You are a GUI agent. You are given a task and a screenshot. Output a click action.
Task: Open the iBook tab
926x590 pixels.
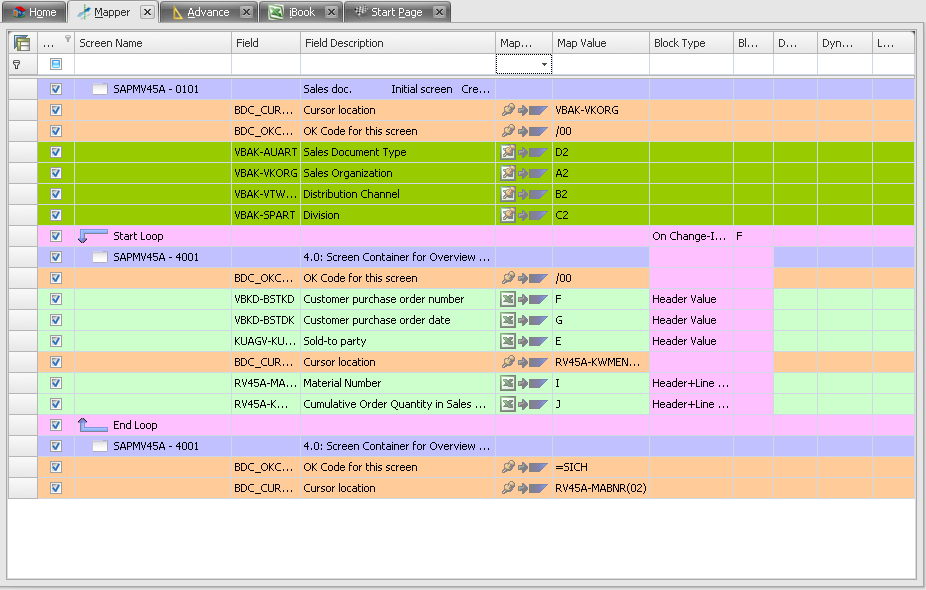click(x=294, y=12)
